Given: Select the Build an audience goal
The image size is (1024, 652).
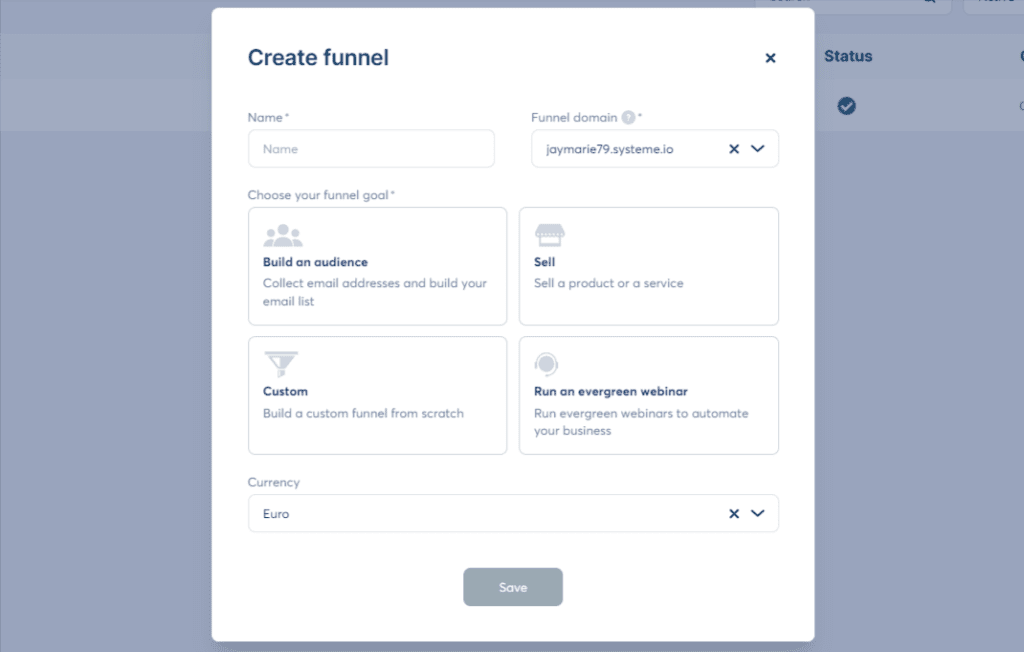Looking at the screenshot, I should coord(377,267).
